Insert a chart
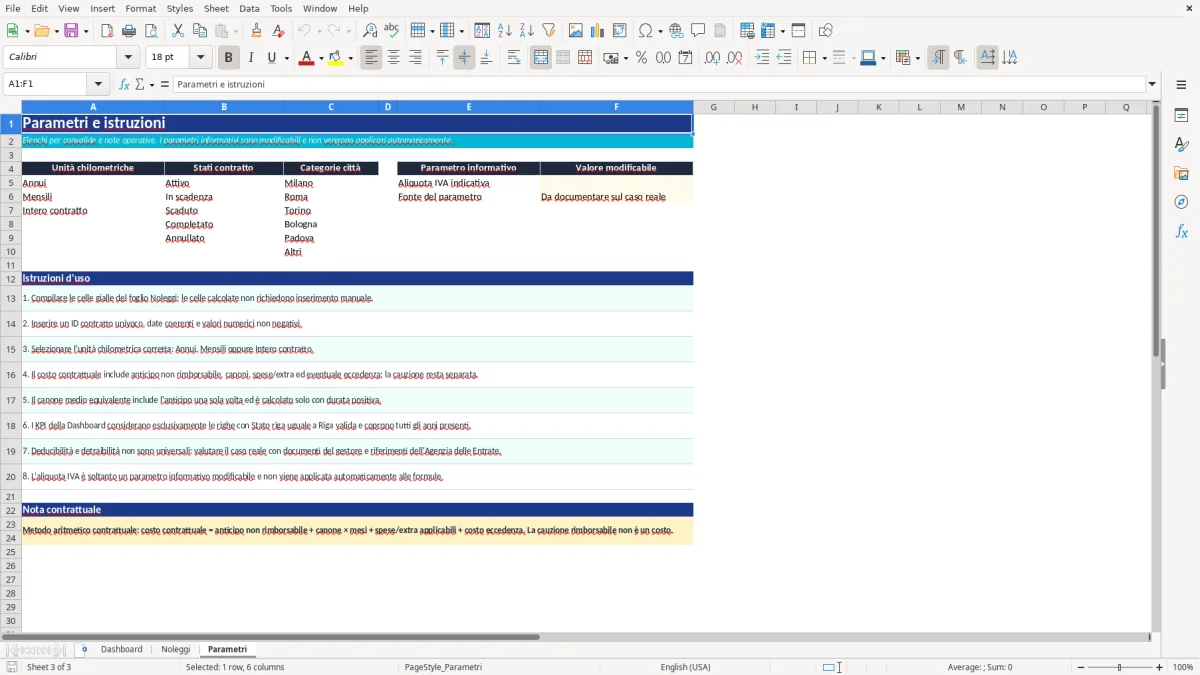The image size is (1200, 675). (598, 31)
